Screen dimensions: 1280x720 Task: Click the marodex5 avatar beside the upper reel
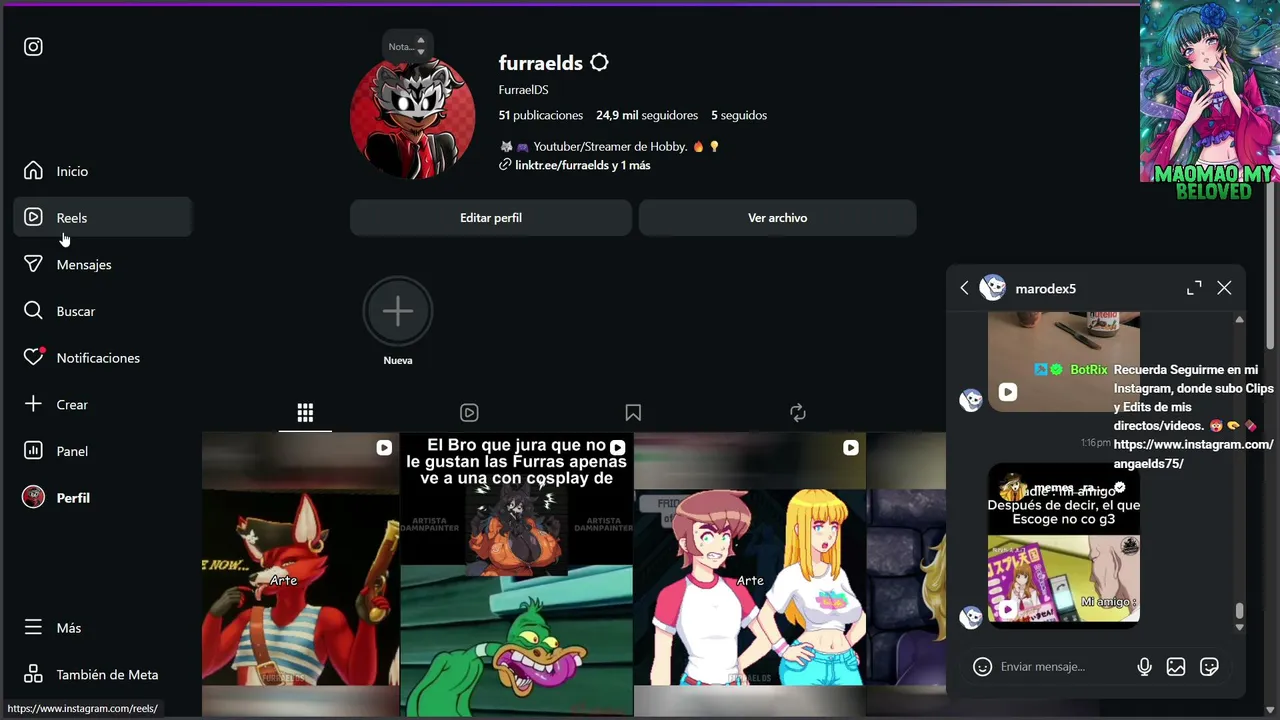point(971,400)
